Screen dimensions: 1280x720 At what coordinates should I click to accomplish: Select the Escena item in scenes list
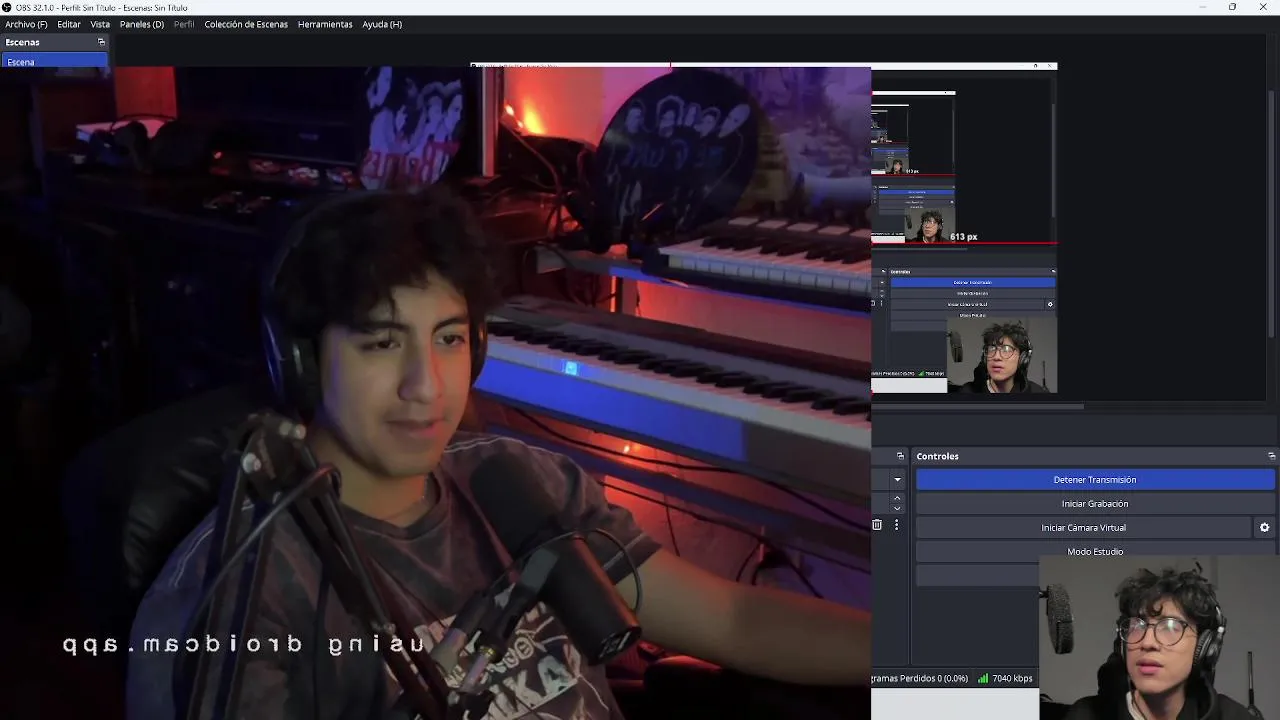pos(54,62)
